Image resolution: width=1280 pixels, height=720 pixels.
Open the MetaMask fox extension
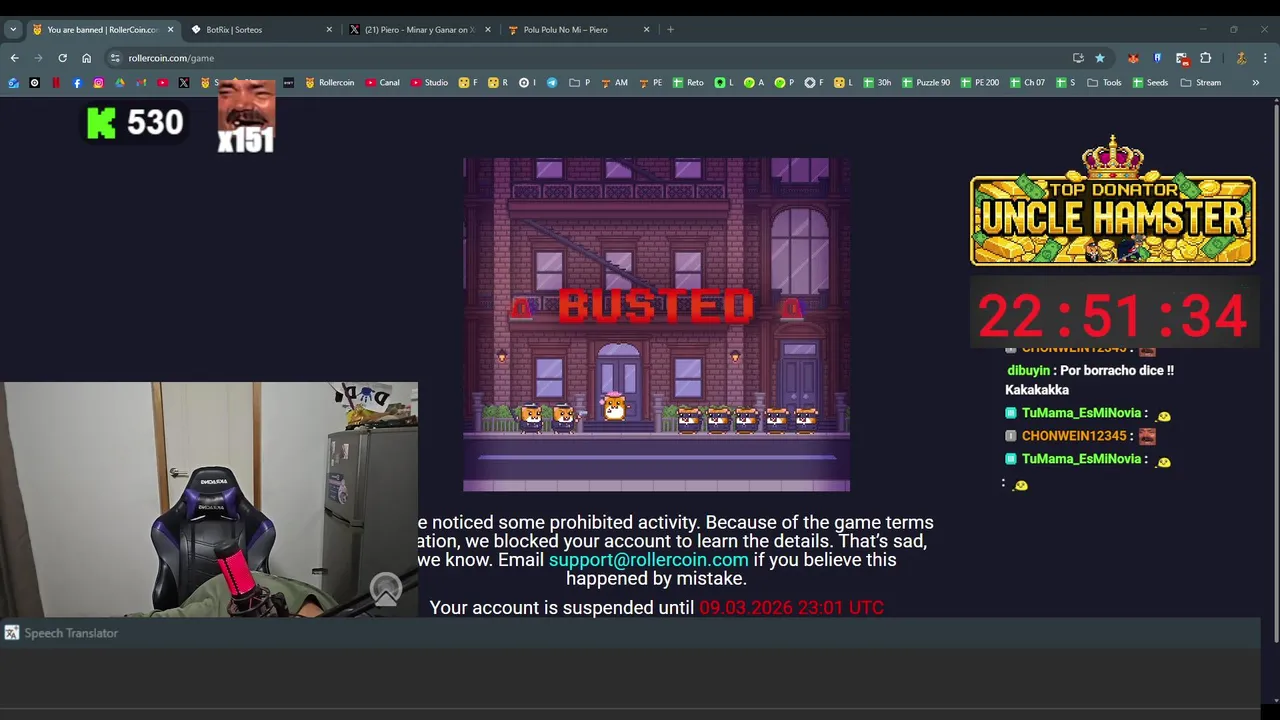point(1133,58)
